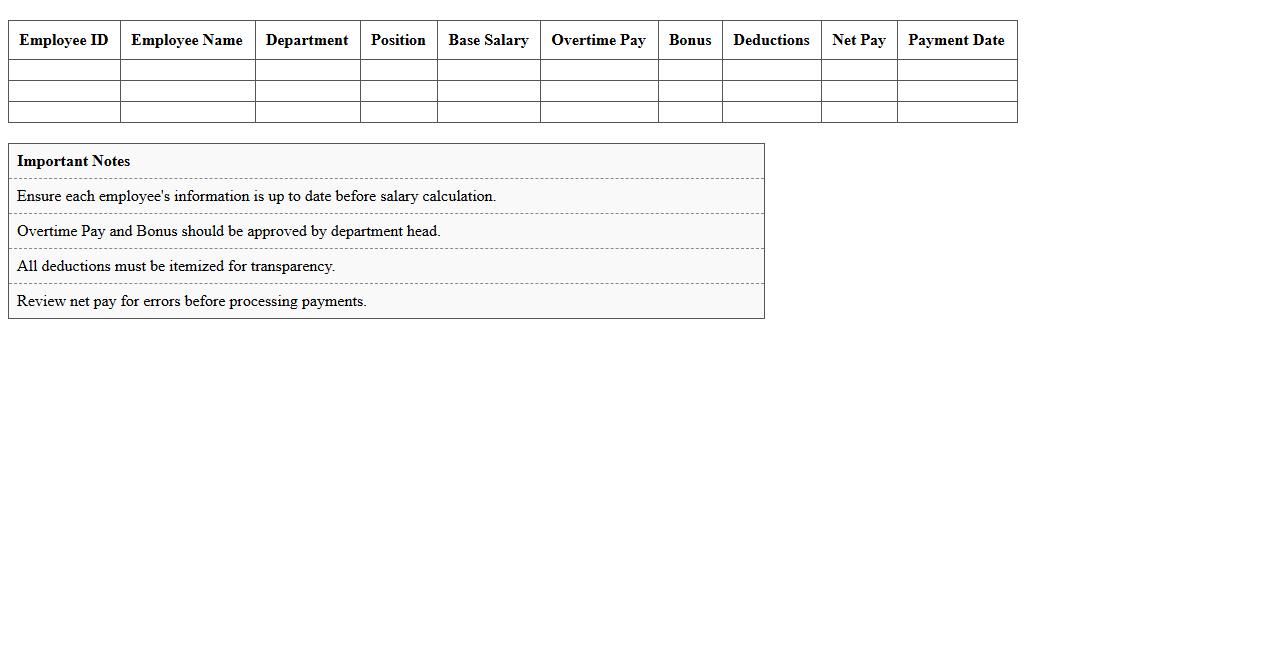
Task: Click the Bonus column header
Action: pyautogui.click(x=690, y=40)
